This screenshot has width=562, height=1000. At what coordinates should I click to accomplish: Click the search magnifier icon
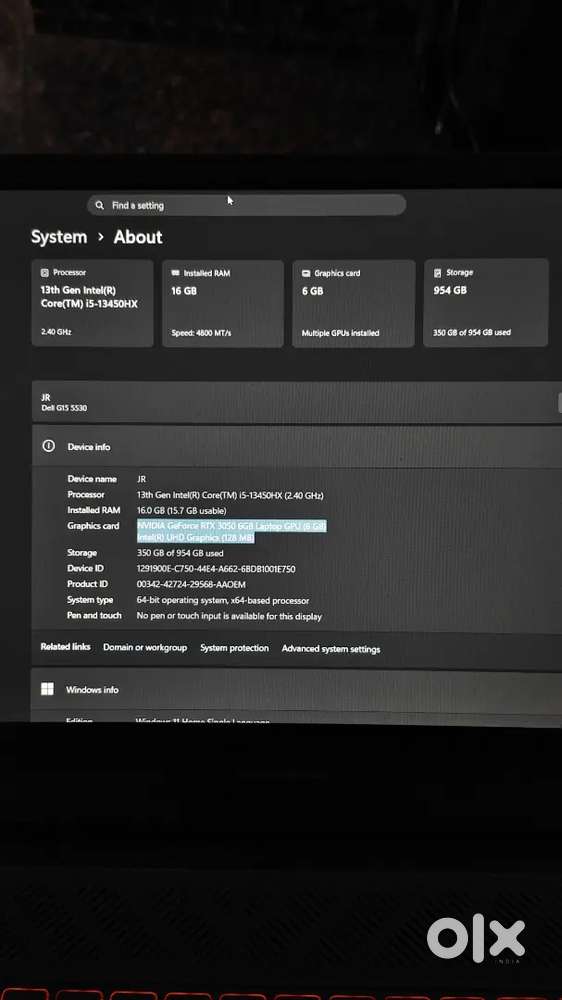coord(100,205)
